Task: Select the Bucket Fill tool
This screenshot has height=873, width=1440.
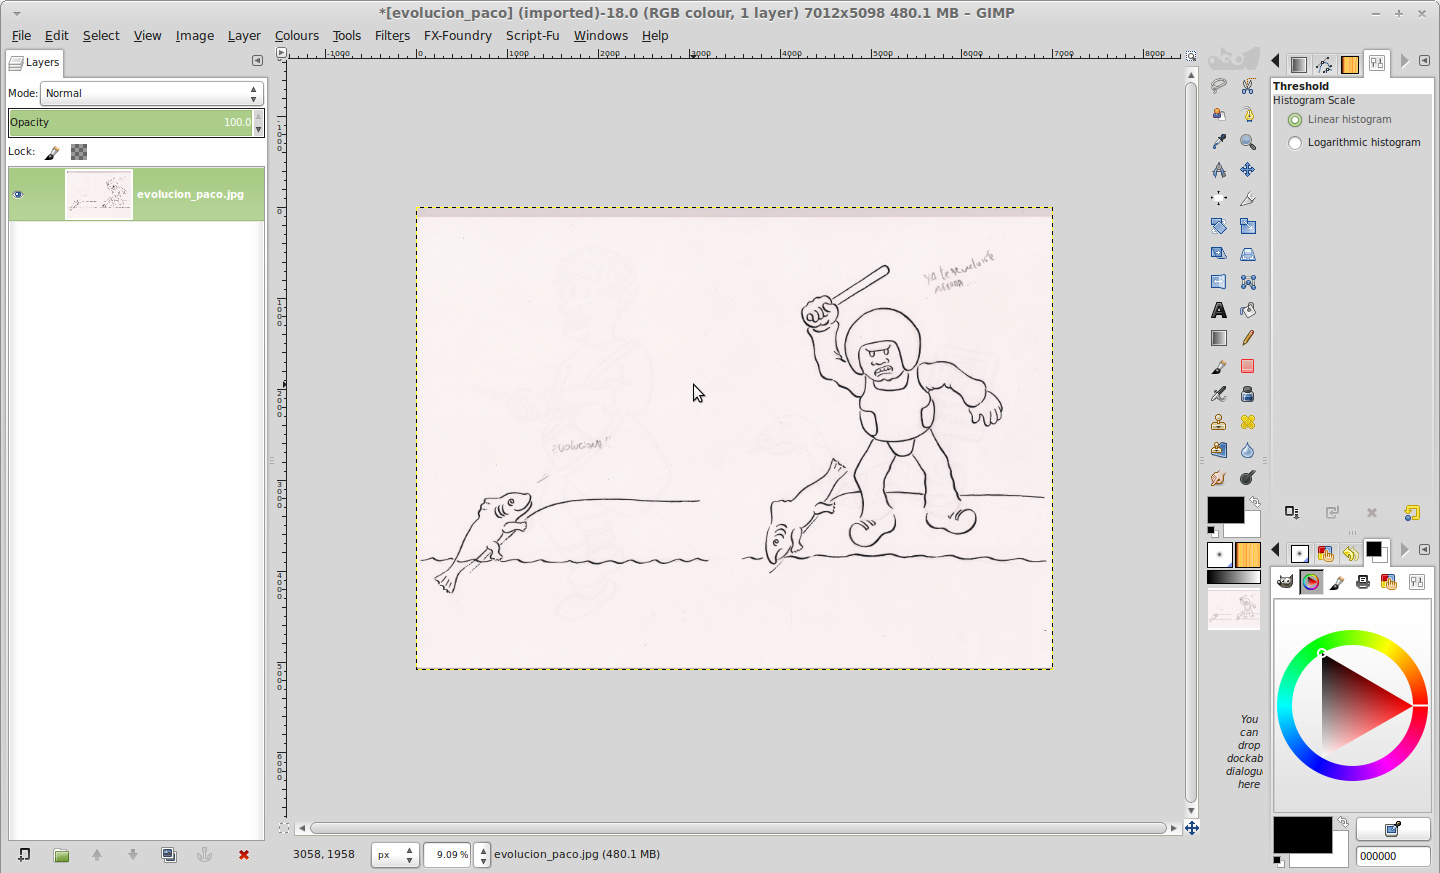Action: (1248, 310)
